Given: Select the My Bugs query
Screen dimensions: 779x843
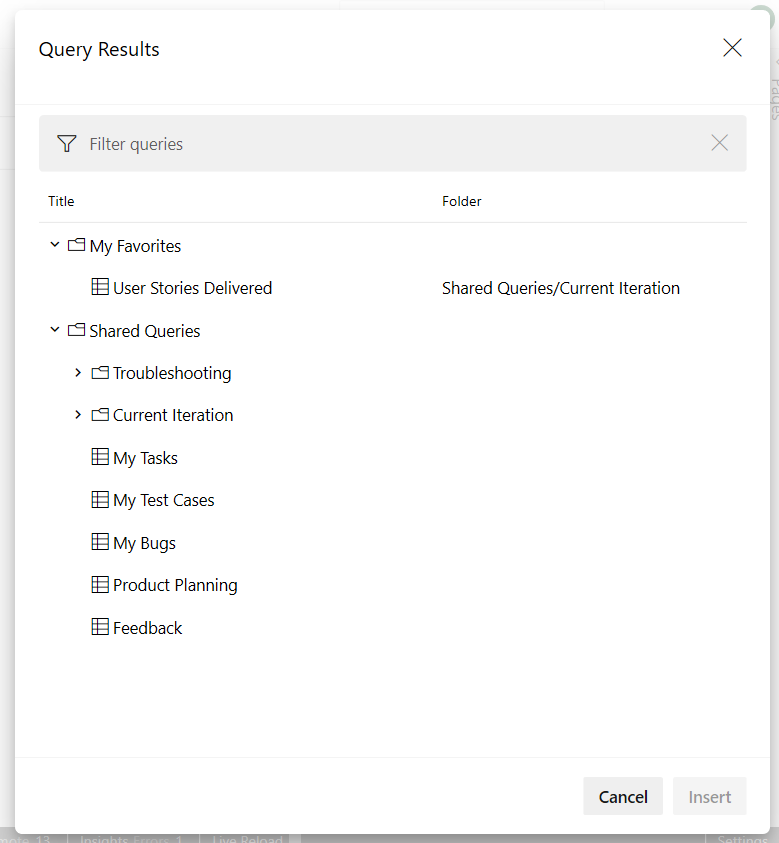Looking at the screenshot, I should tap(144, 543).
